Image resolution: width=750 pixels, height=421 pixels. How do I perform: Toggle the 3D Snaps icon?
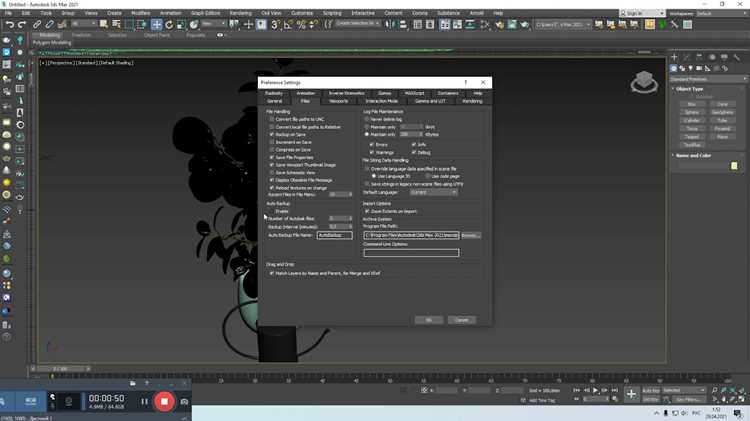click(x=275, y=24)
